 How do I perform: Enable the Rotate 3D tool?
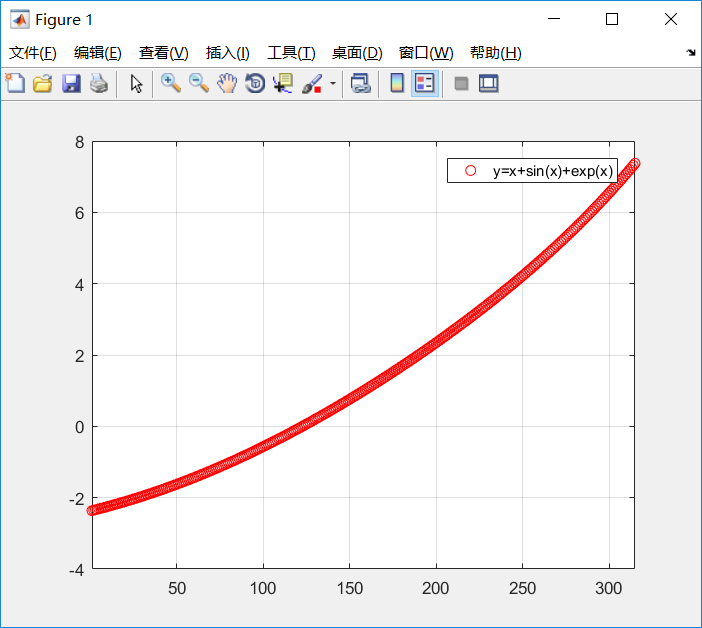click(255, 83)
